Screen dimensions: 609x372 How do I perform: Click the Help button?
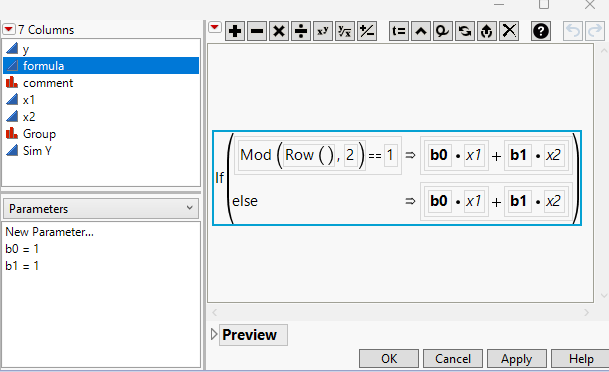pos(581,359)
